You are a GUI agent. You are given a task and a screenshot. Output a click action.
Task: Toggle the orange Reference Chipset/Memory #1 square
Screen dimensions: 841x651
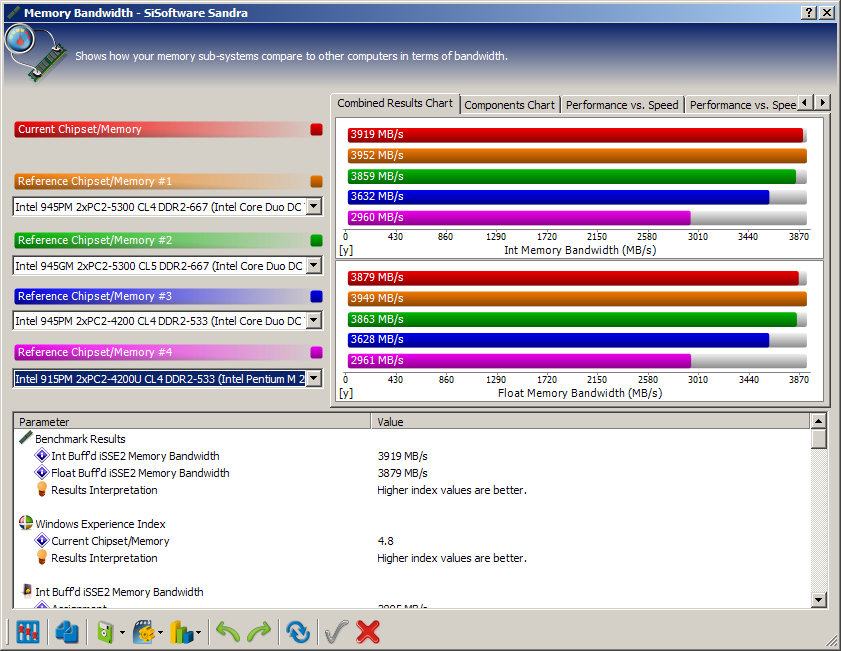point(316,181)
